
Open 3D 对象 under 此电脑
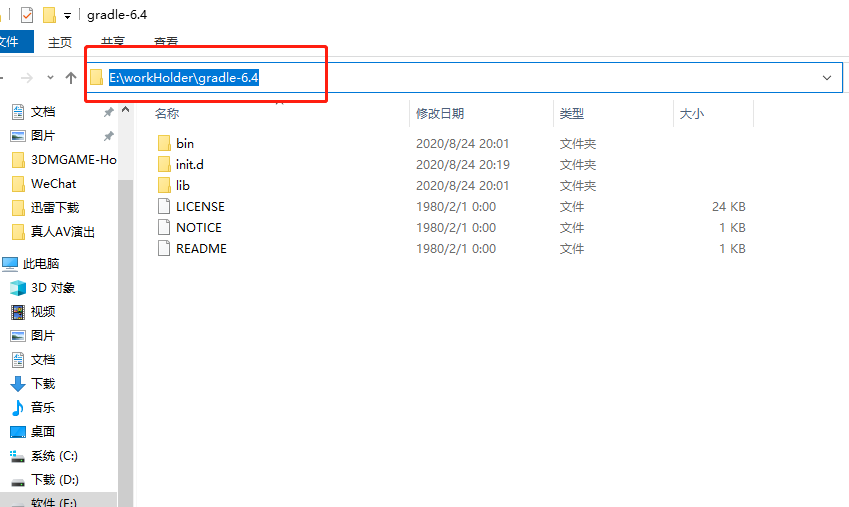click(x=53, y=288)
